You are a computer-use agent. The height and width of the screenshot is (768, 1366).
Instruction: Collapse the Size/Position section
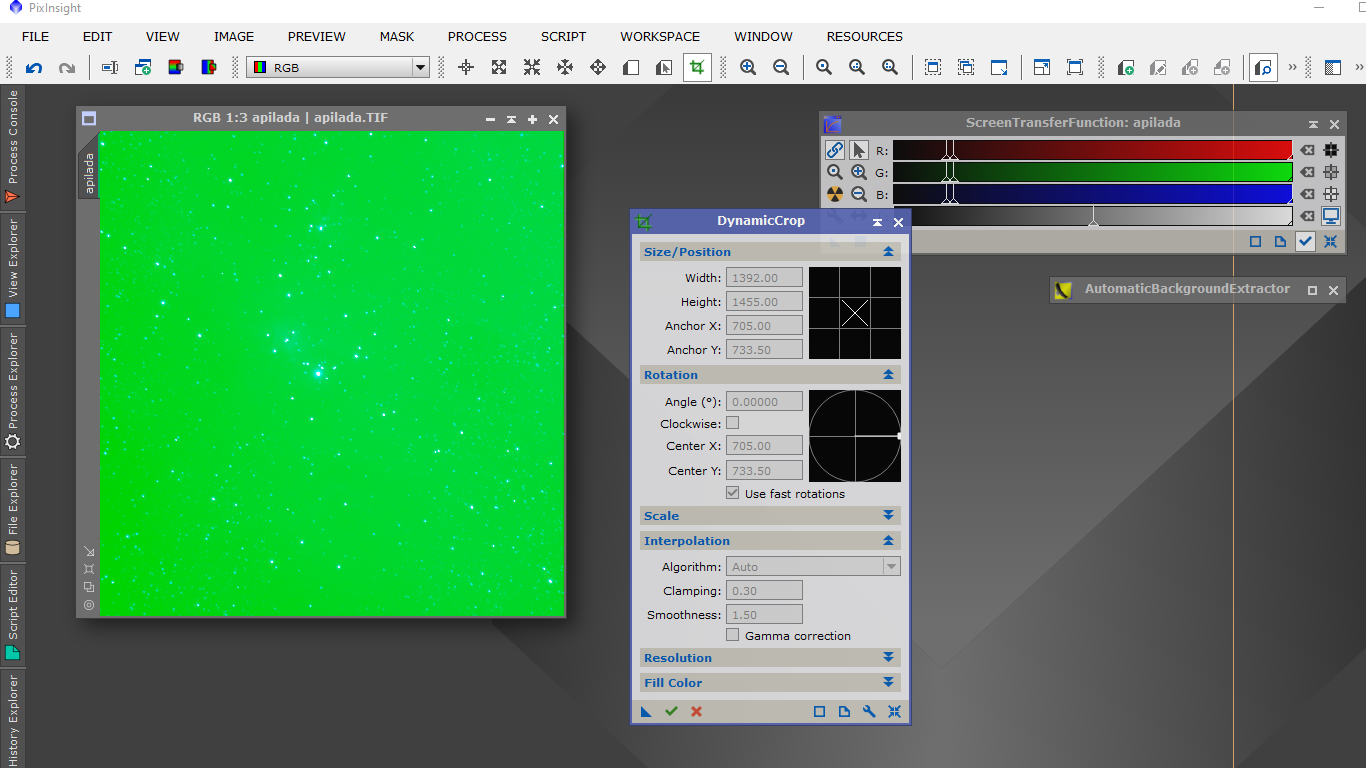tap(888, 252)
